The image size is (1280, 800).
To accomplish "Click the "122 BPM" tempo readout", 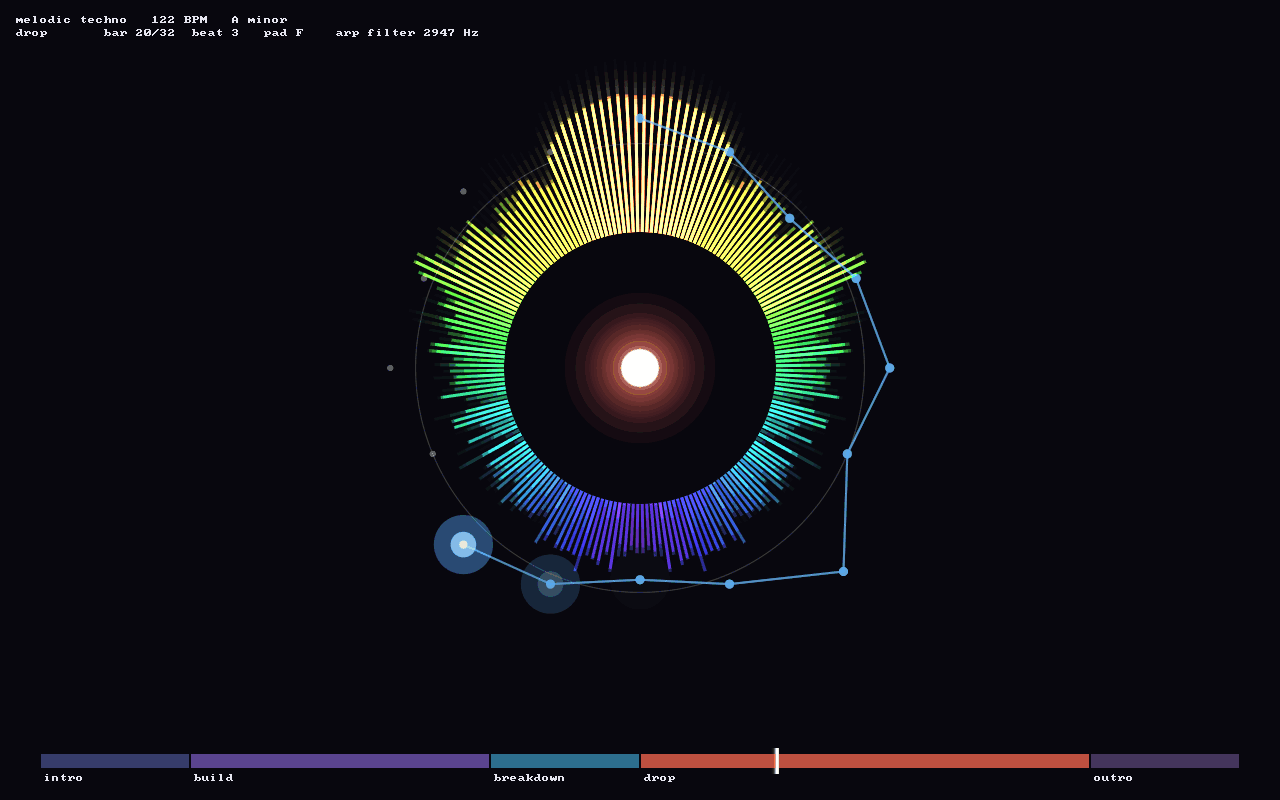I will pyautogui.click(x=179, y=20).
